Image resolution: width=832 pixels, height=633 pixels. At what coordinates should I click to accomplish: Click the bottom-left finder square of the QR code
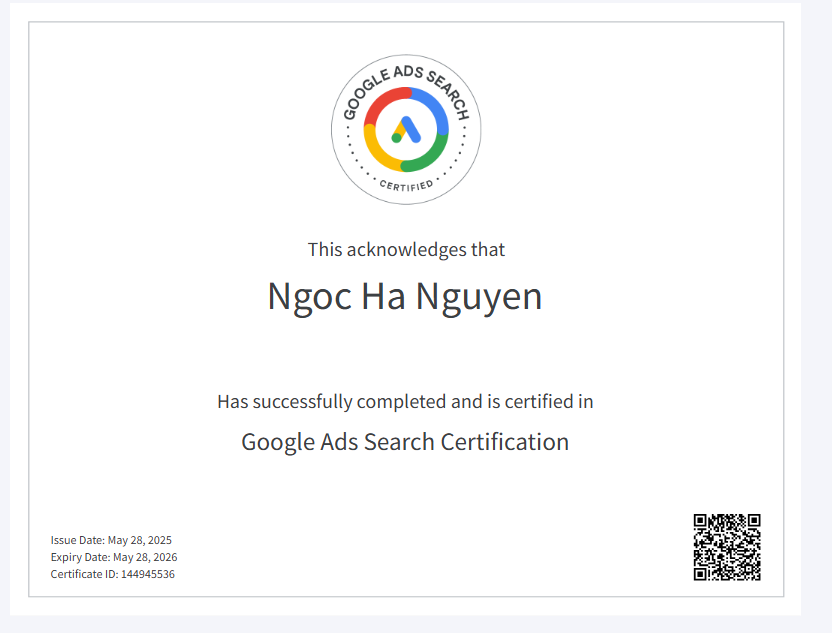(702, 573)
